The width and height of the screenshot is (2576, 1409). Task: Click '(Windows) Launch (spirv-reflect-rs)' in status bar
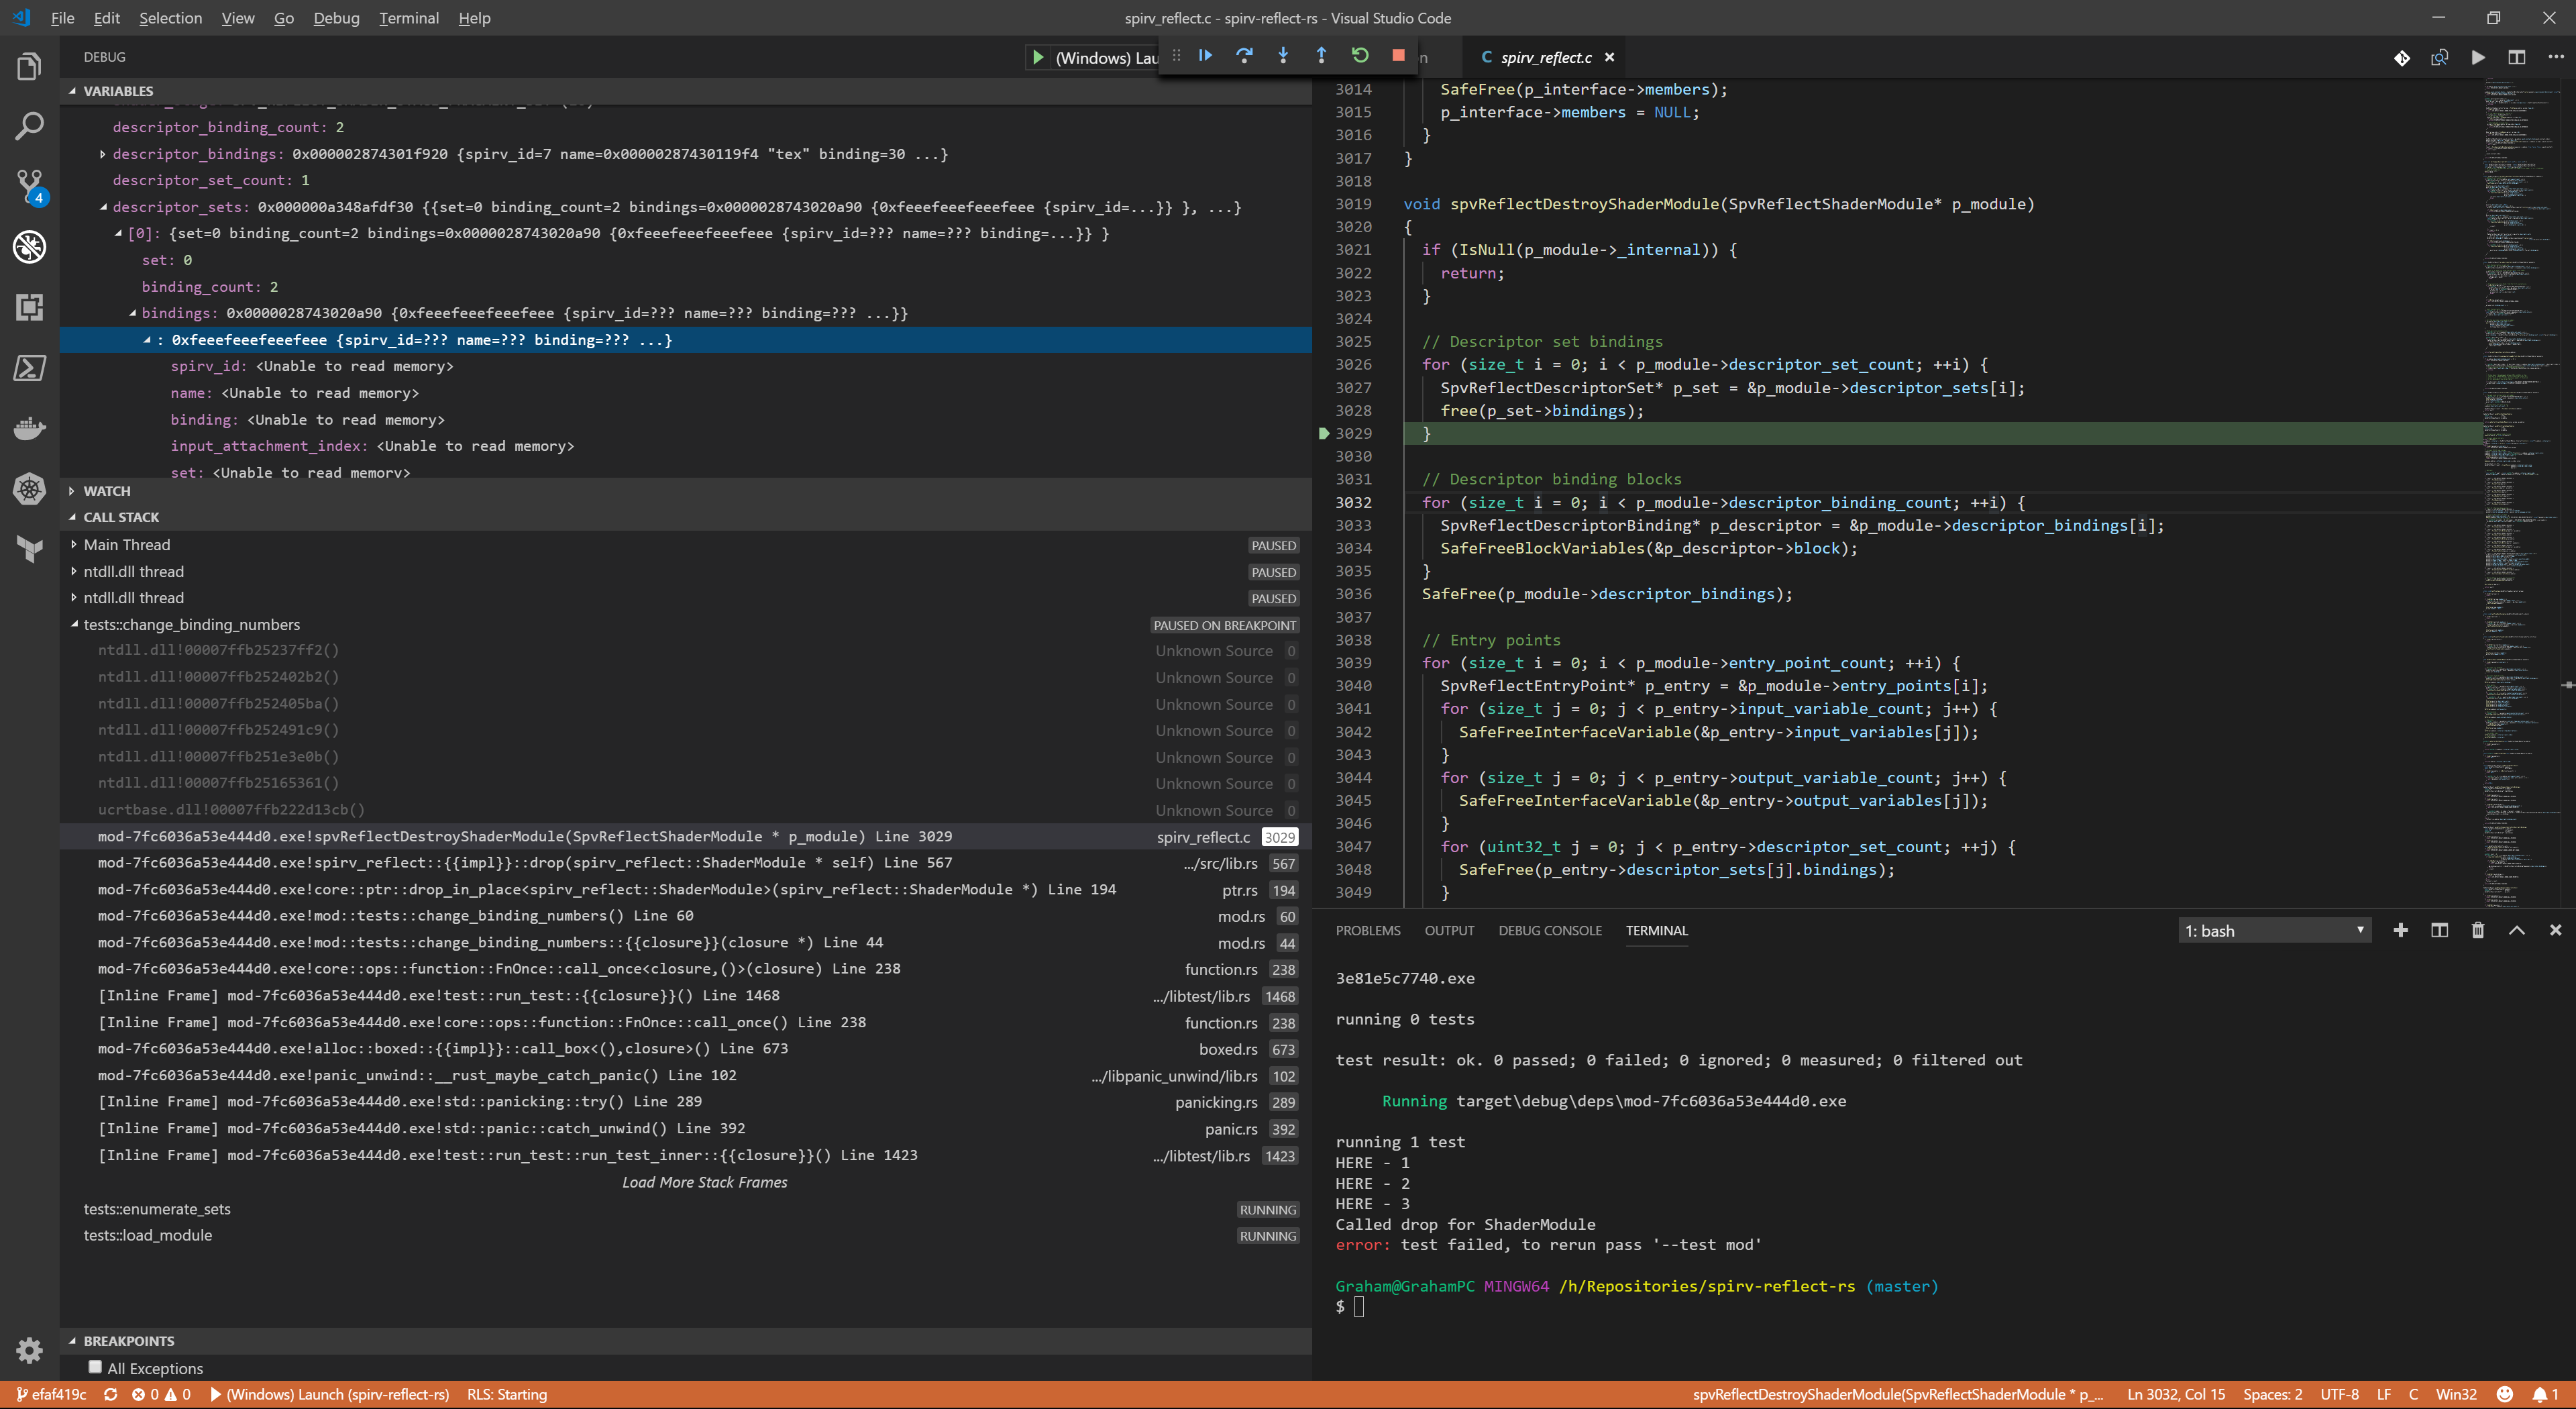tap(330, 1394)
